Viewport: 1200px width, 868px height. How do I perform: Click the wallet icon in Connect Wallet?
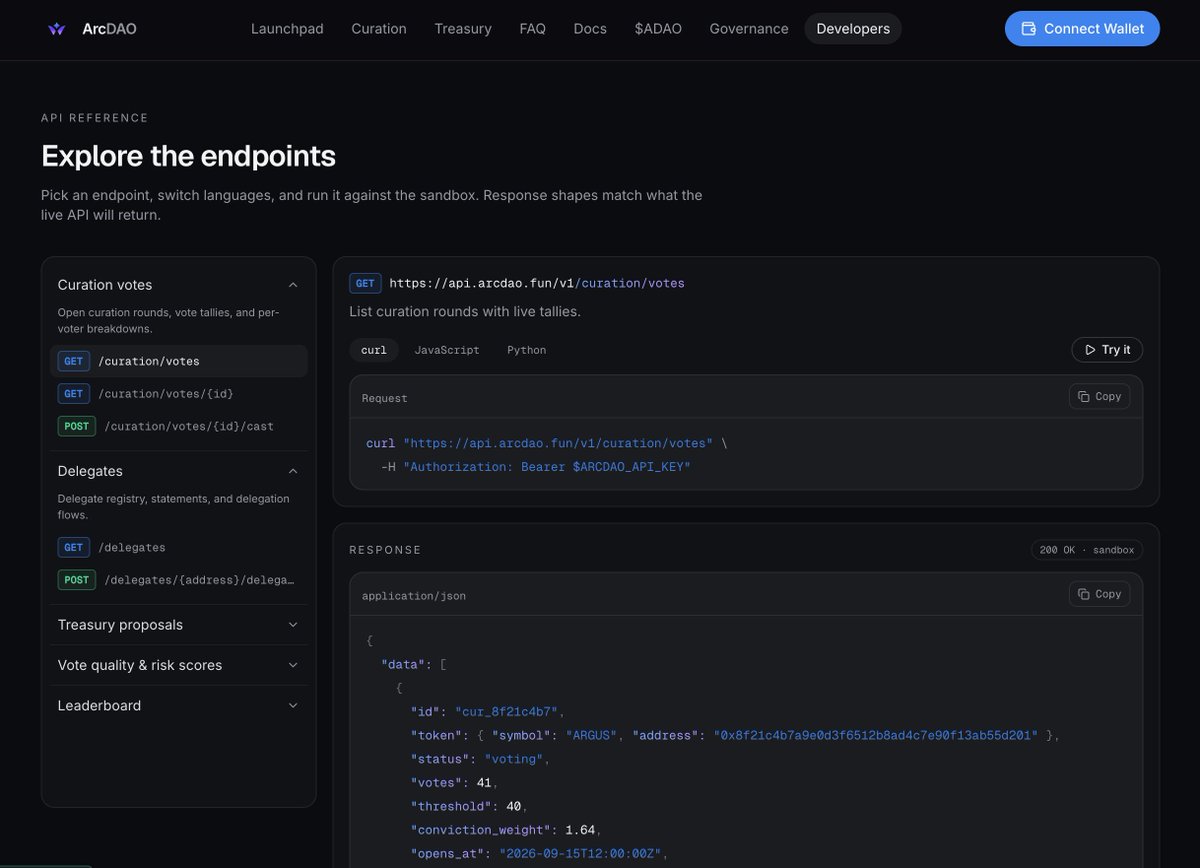coord(1028,29)
